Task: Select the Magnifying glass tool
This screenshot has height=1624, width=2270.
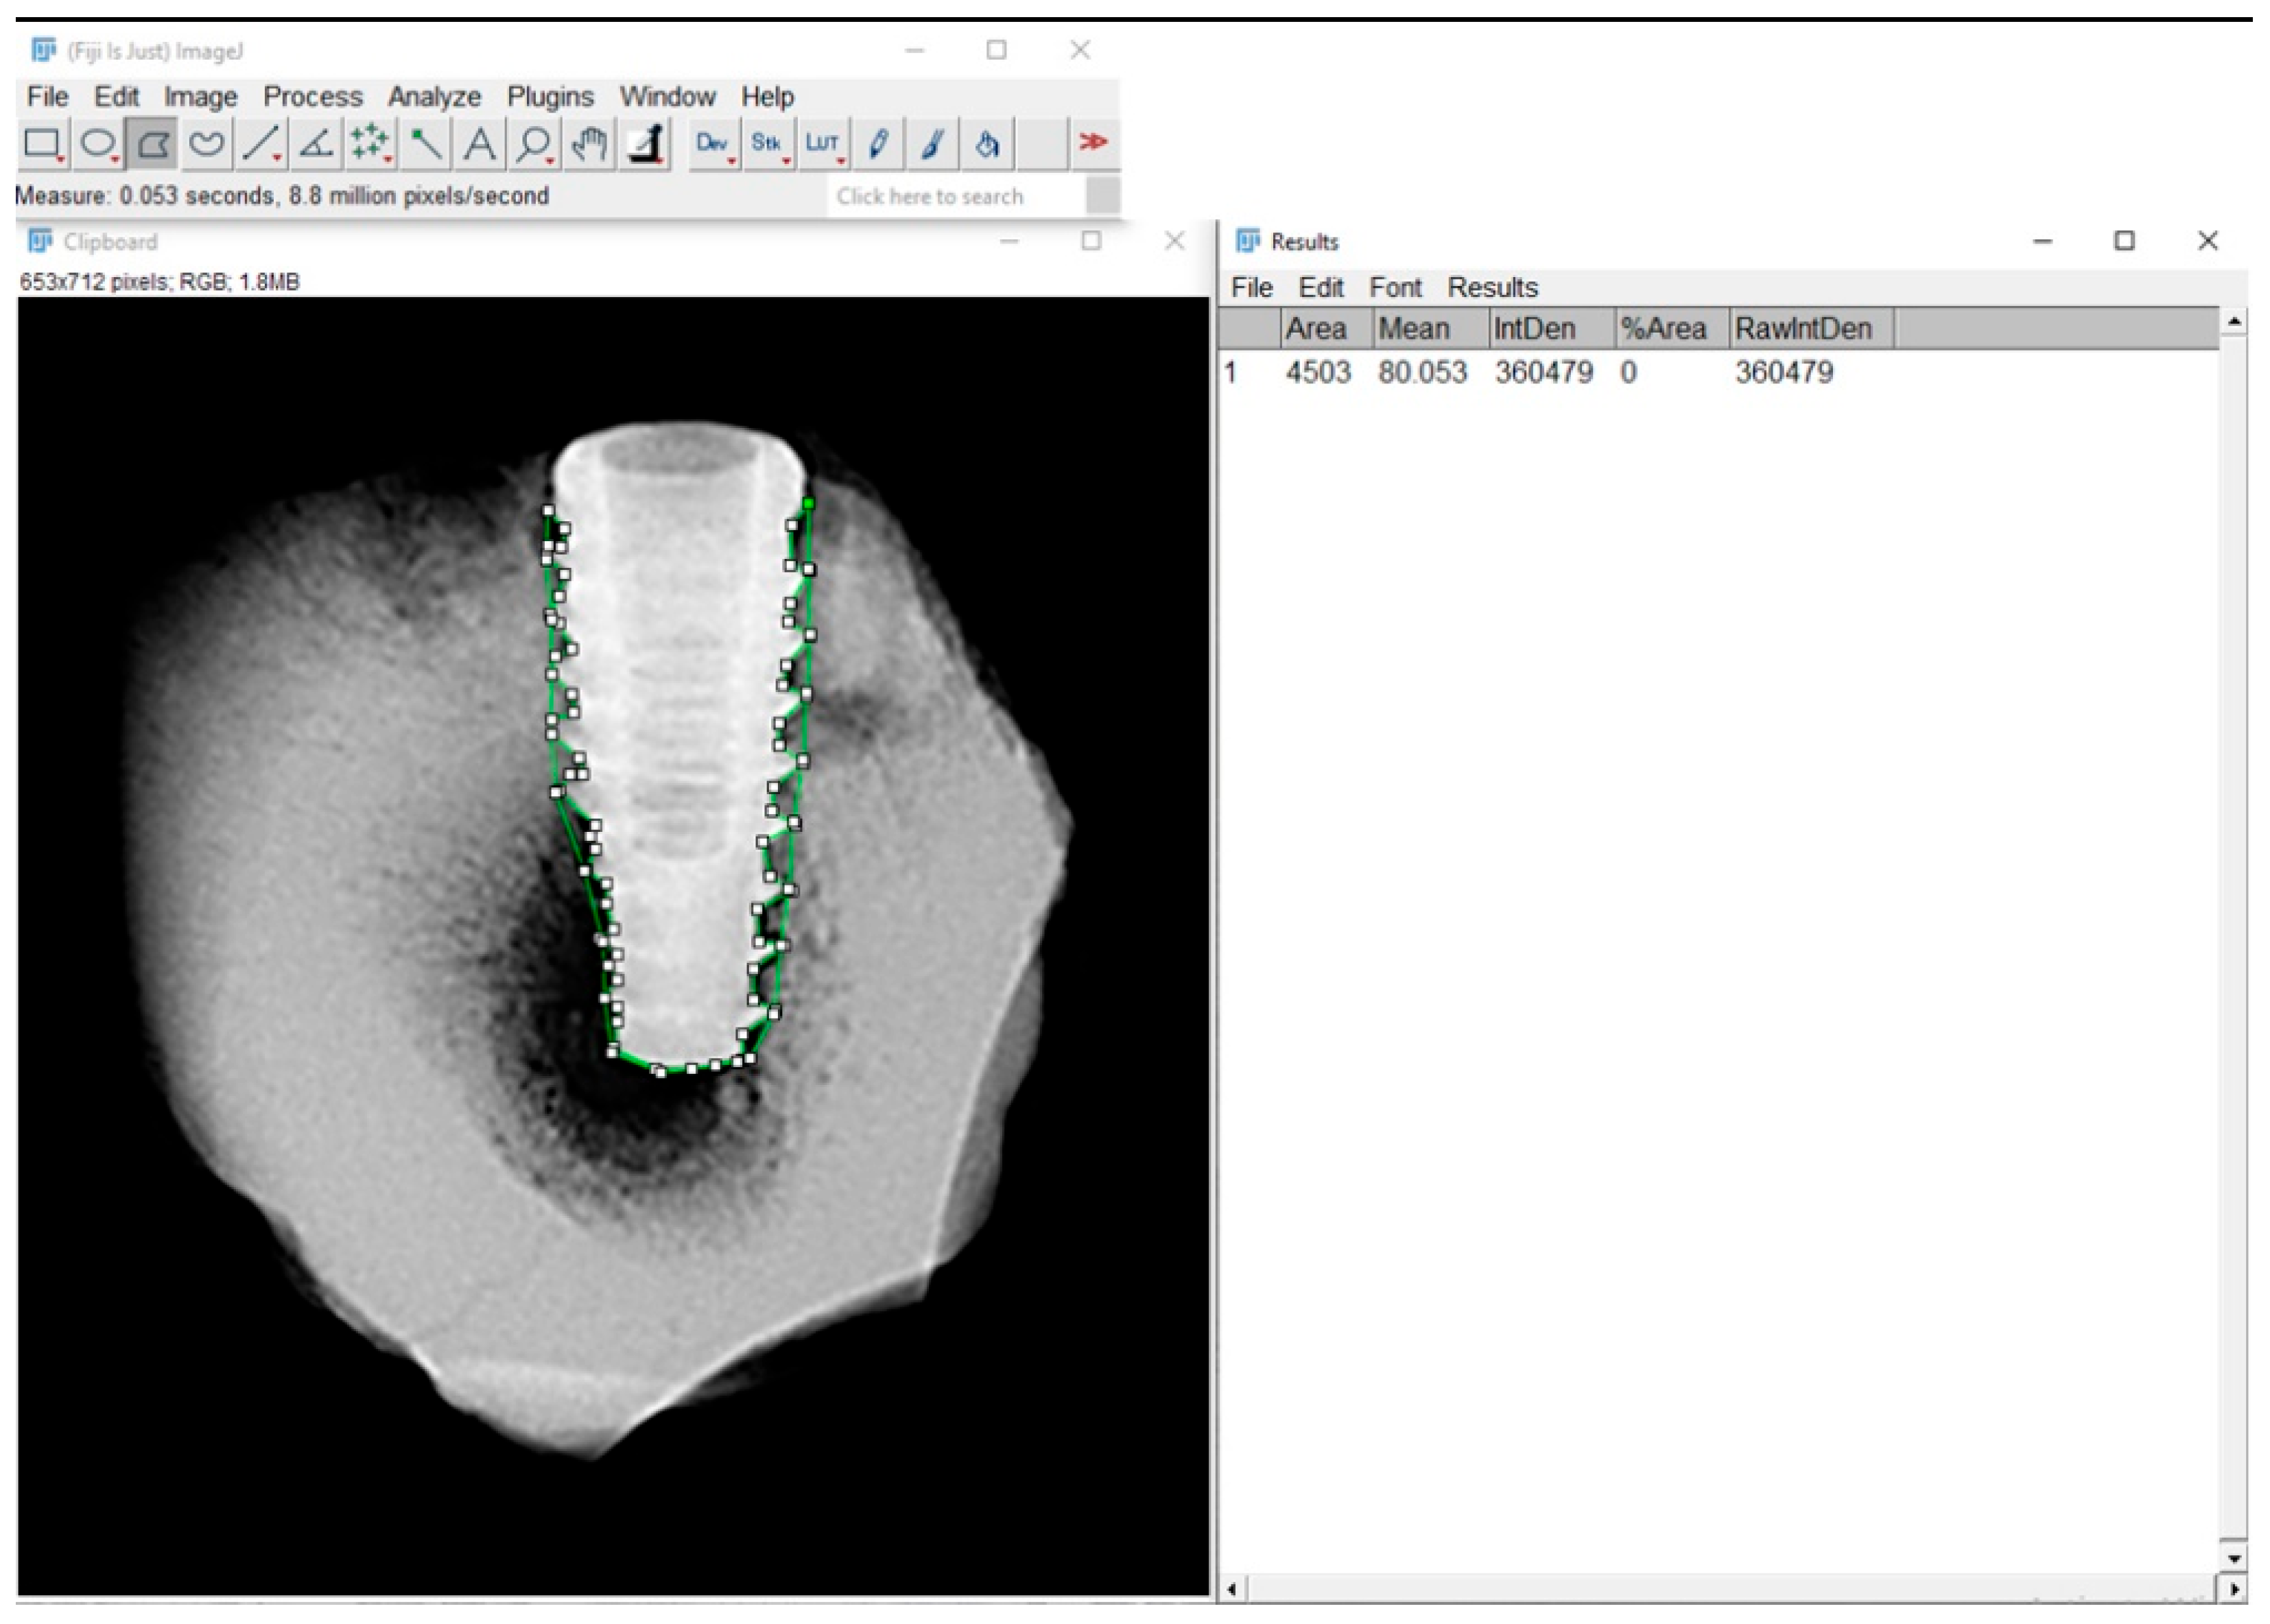Action: point(534,144)
